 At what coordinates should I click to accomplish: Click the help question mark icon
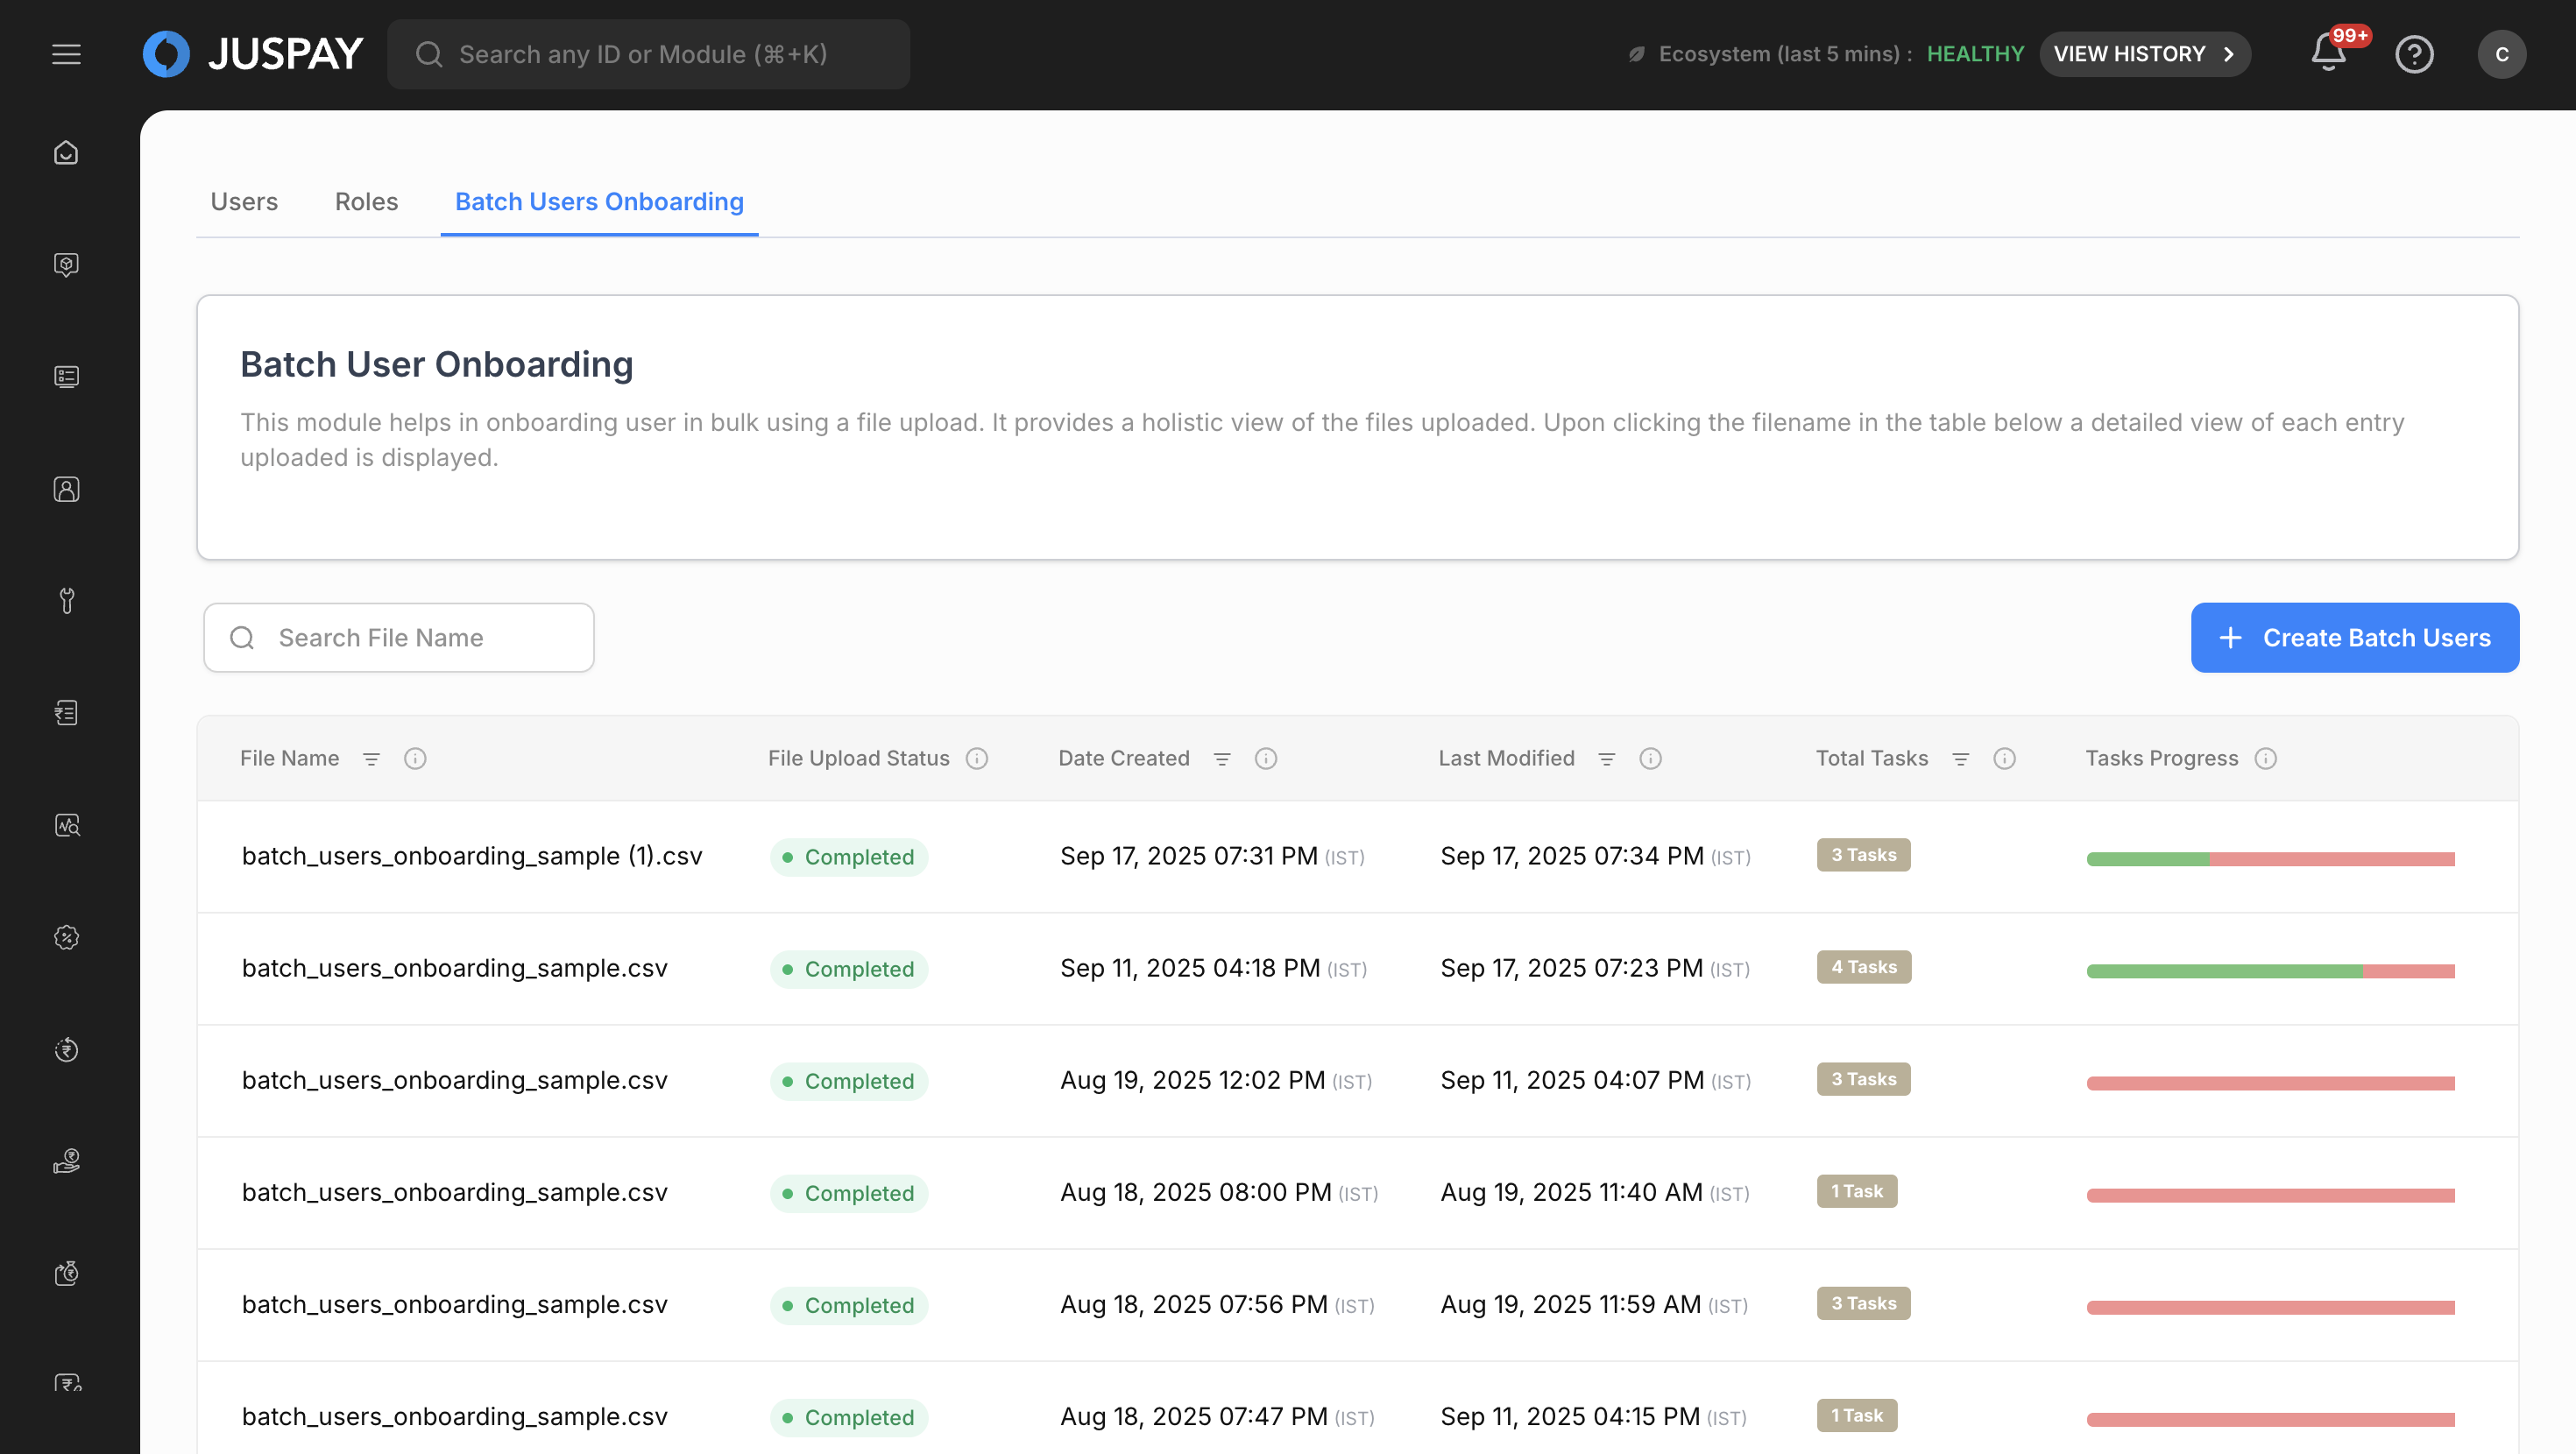point(2414,54)
